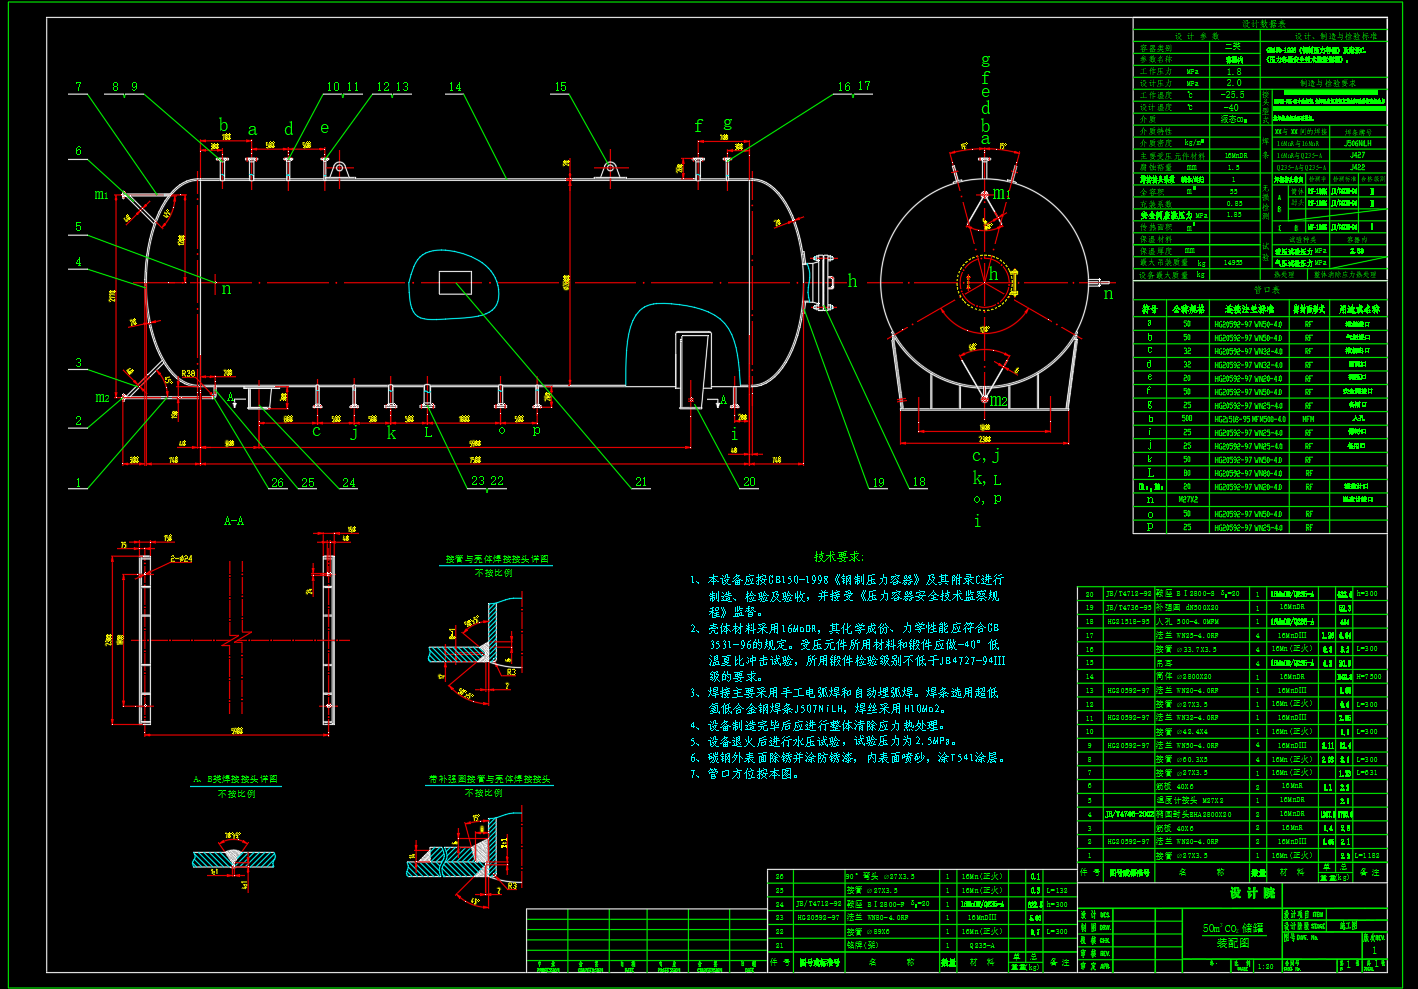
Task: Select the 设计数据表 table header
Action: 1264,23
